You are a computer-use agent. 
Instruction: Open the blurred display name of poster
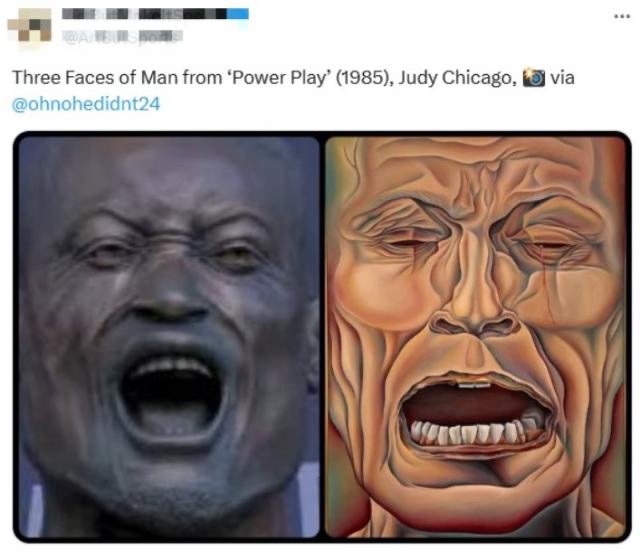[155, 14]
